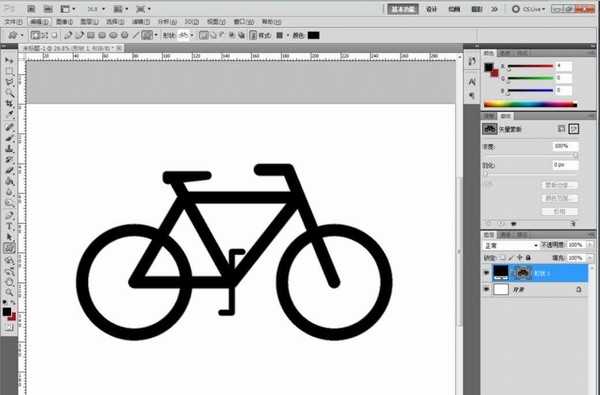Open the File menu
The width and height of the screenshot is (600, 395).
point(14,22)
